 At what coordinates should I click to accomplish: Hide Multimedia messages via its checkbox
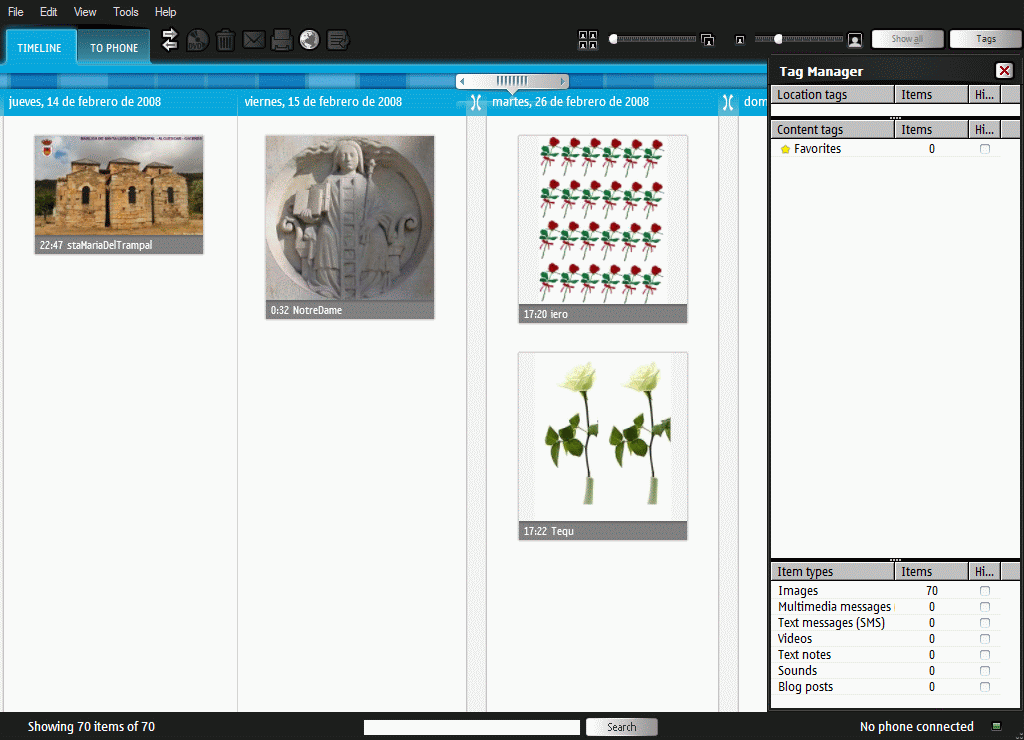pyautogui.click(x=985, y=606)
